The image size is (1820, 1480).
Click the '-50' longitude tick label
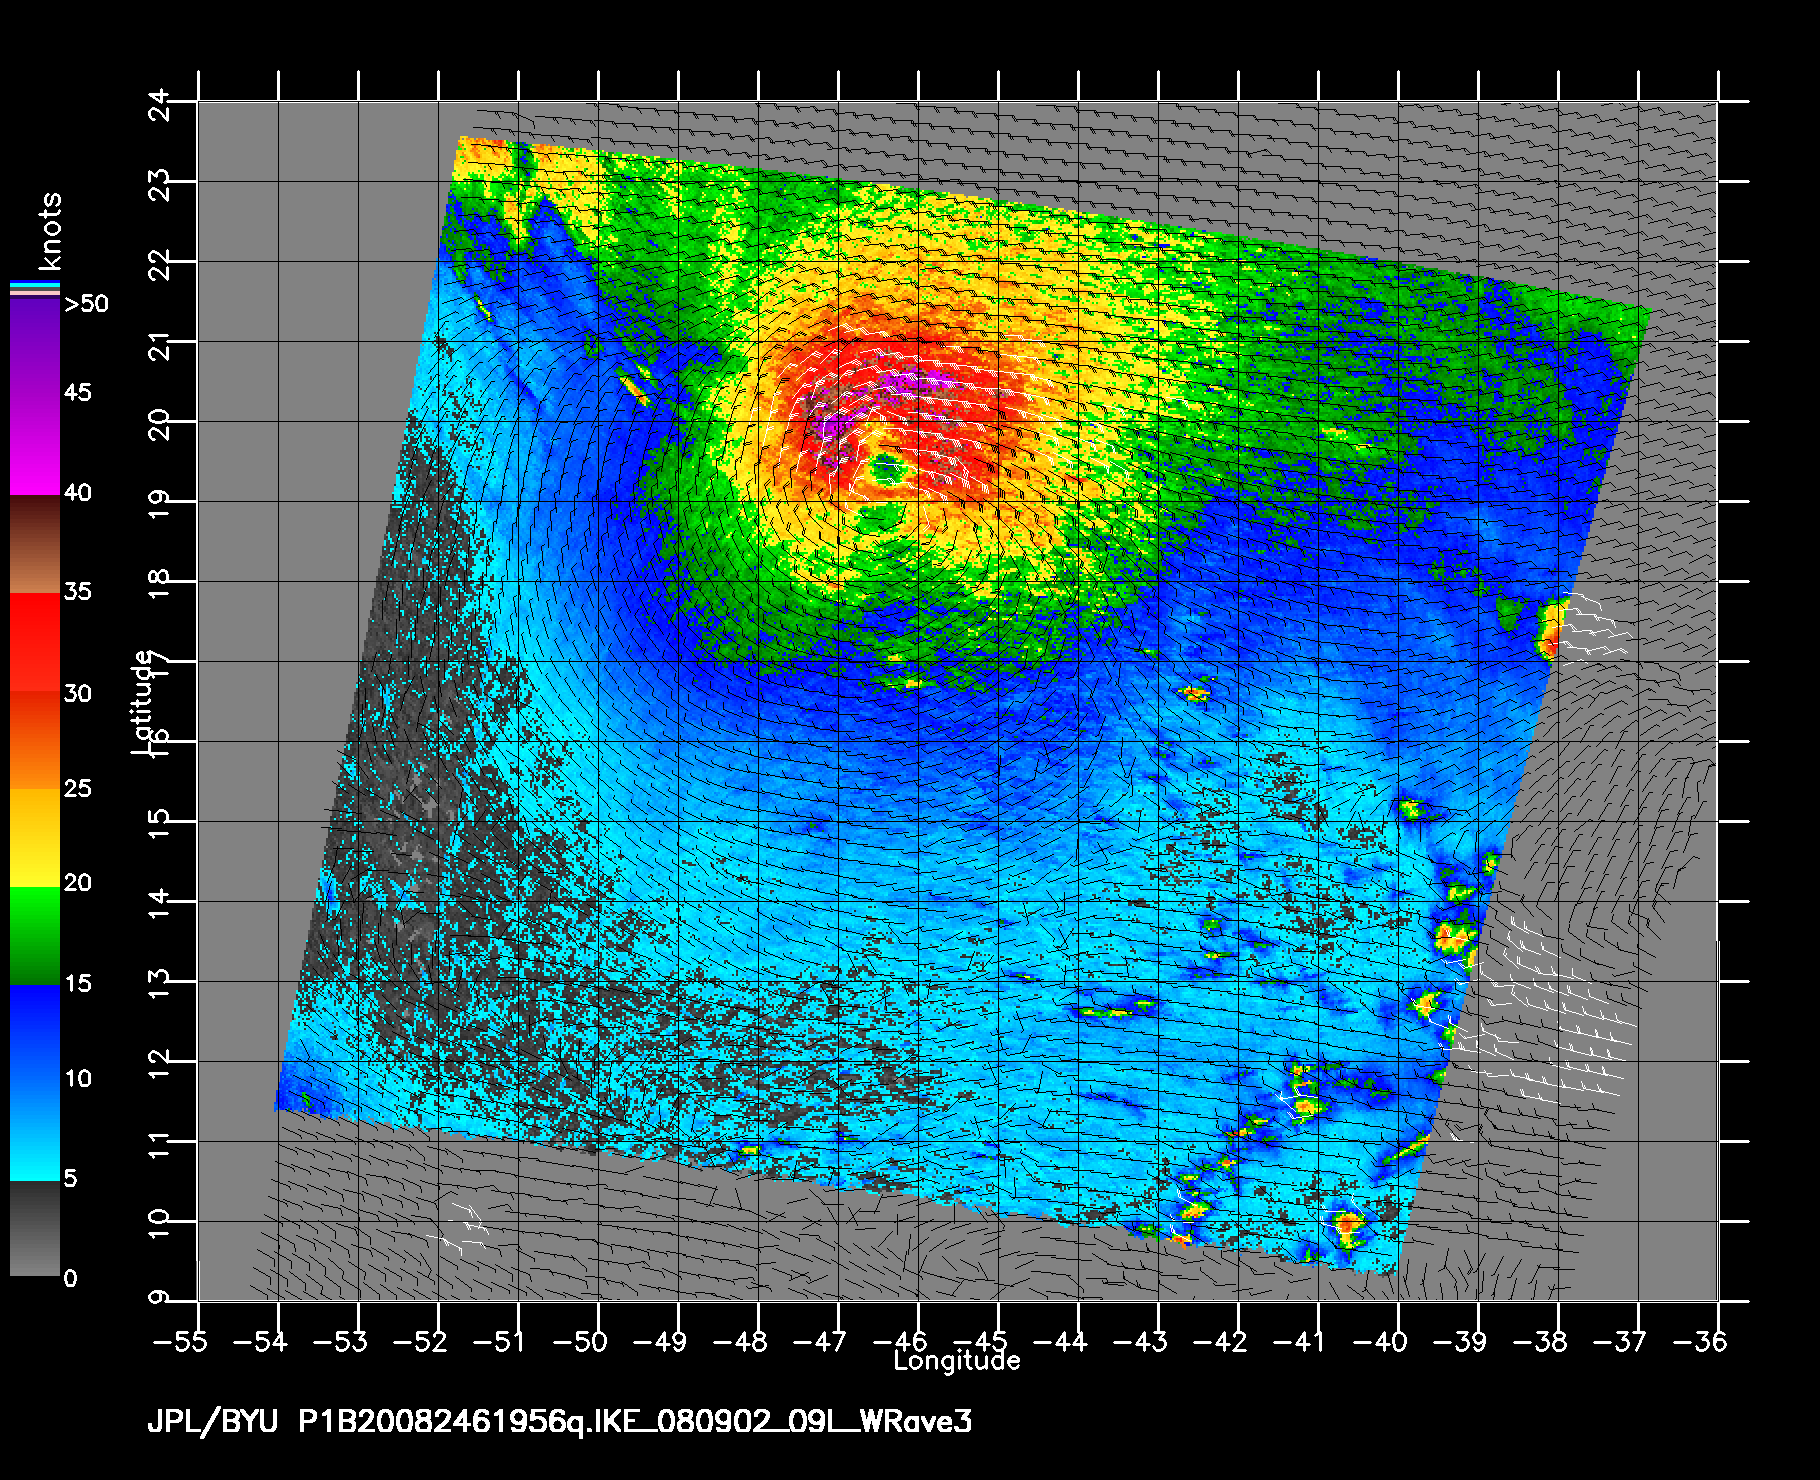click(580, 1341)
